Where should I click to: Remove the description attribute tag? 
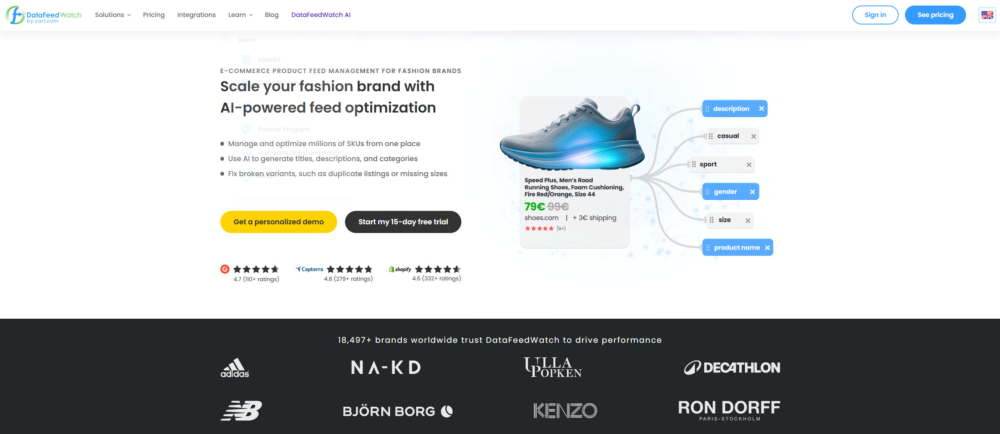[761, 109]
